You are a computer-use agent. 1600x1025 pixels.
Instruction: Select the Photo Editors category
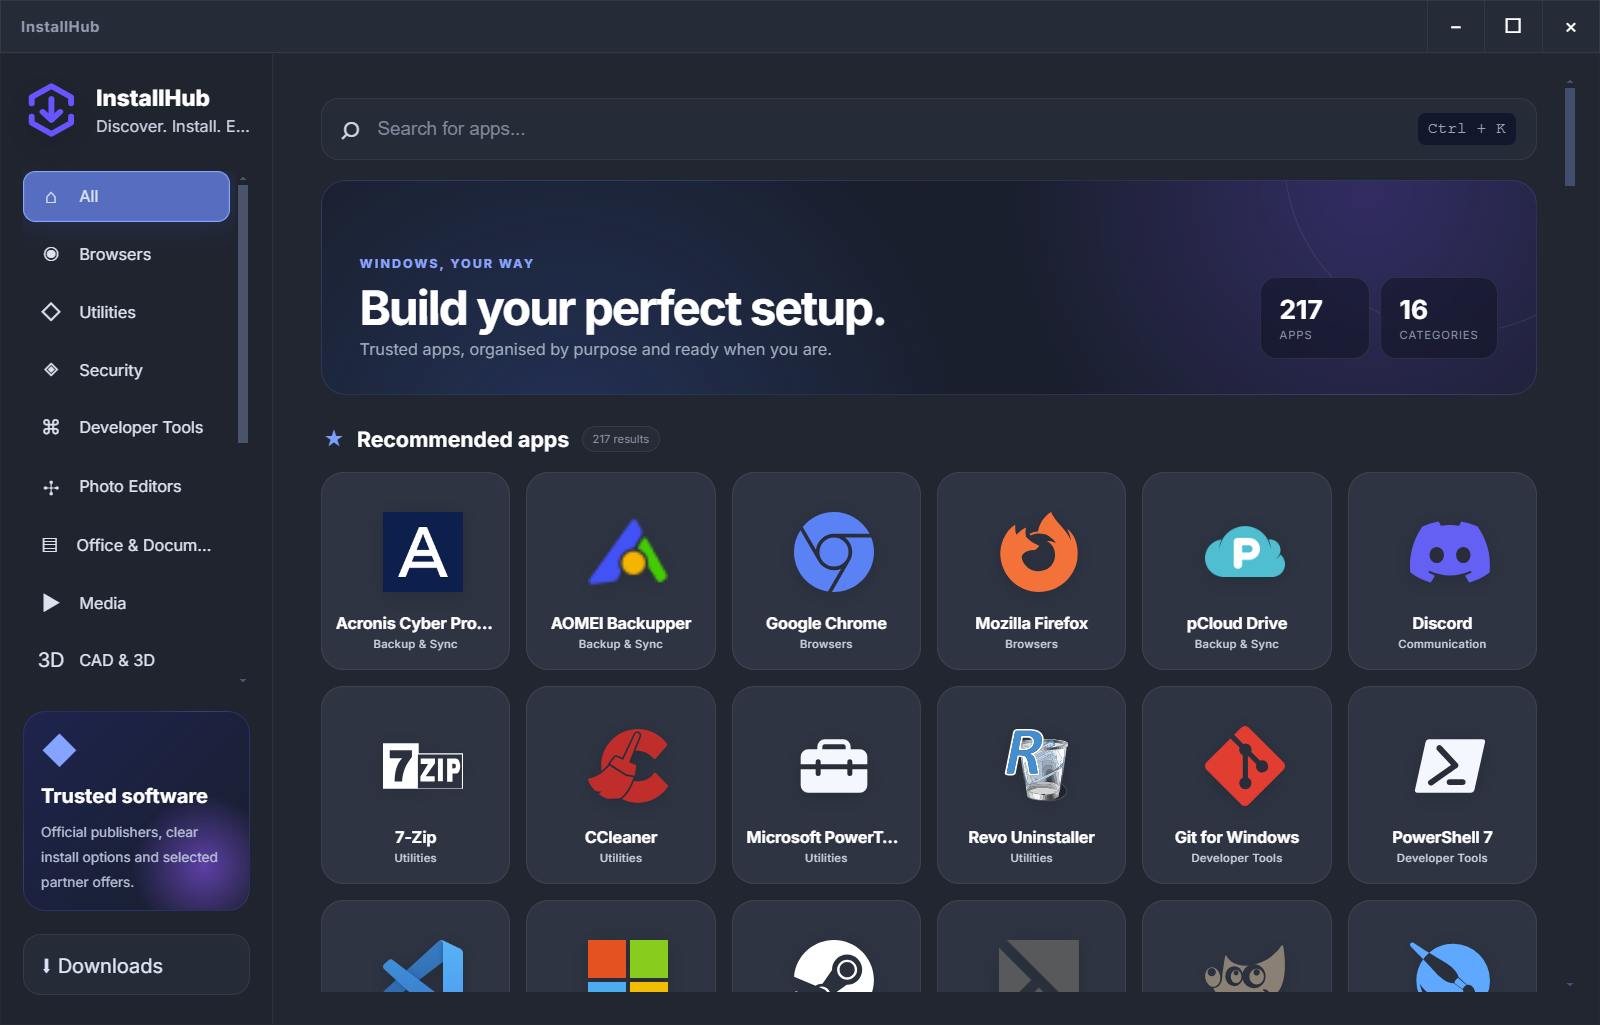[126, 486]
